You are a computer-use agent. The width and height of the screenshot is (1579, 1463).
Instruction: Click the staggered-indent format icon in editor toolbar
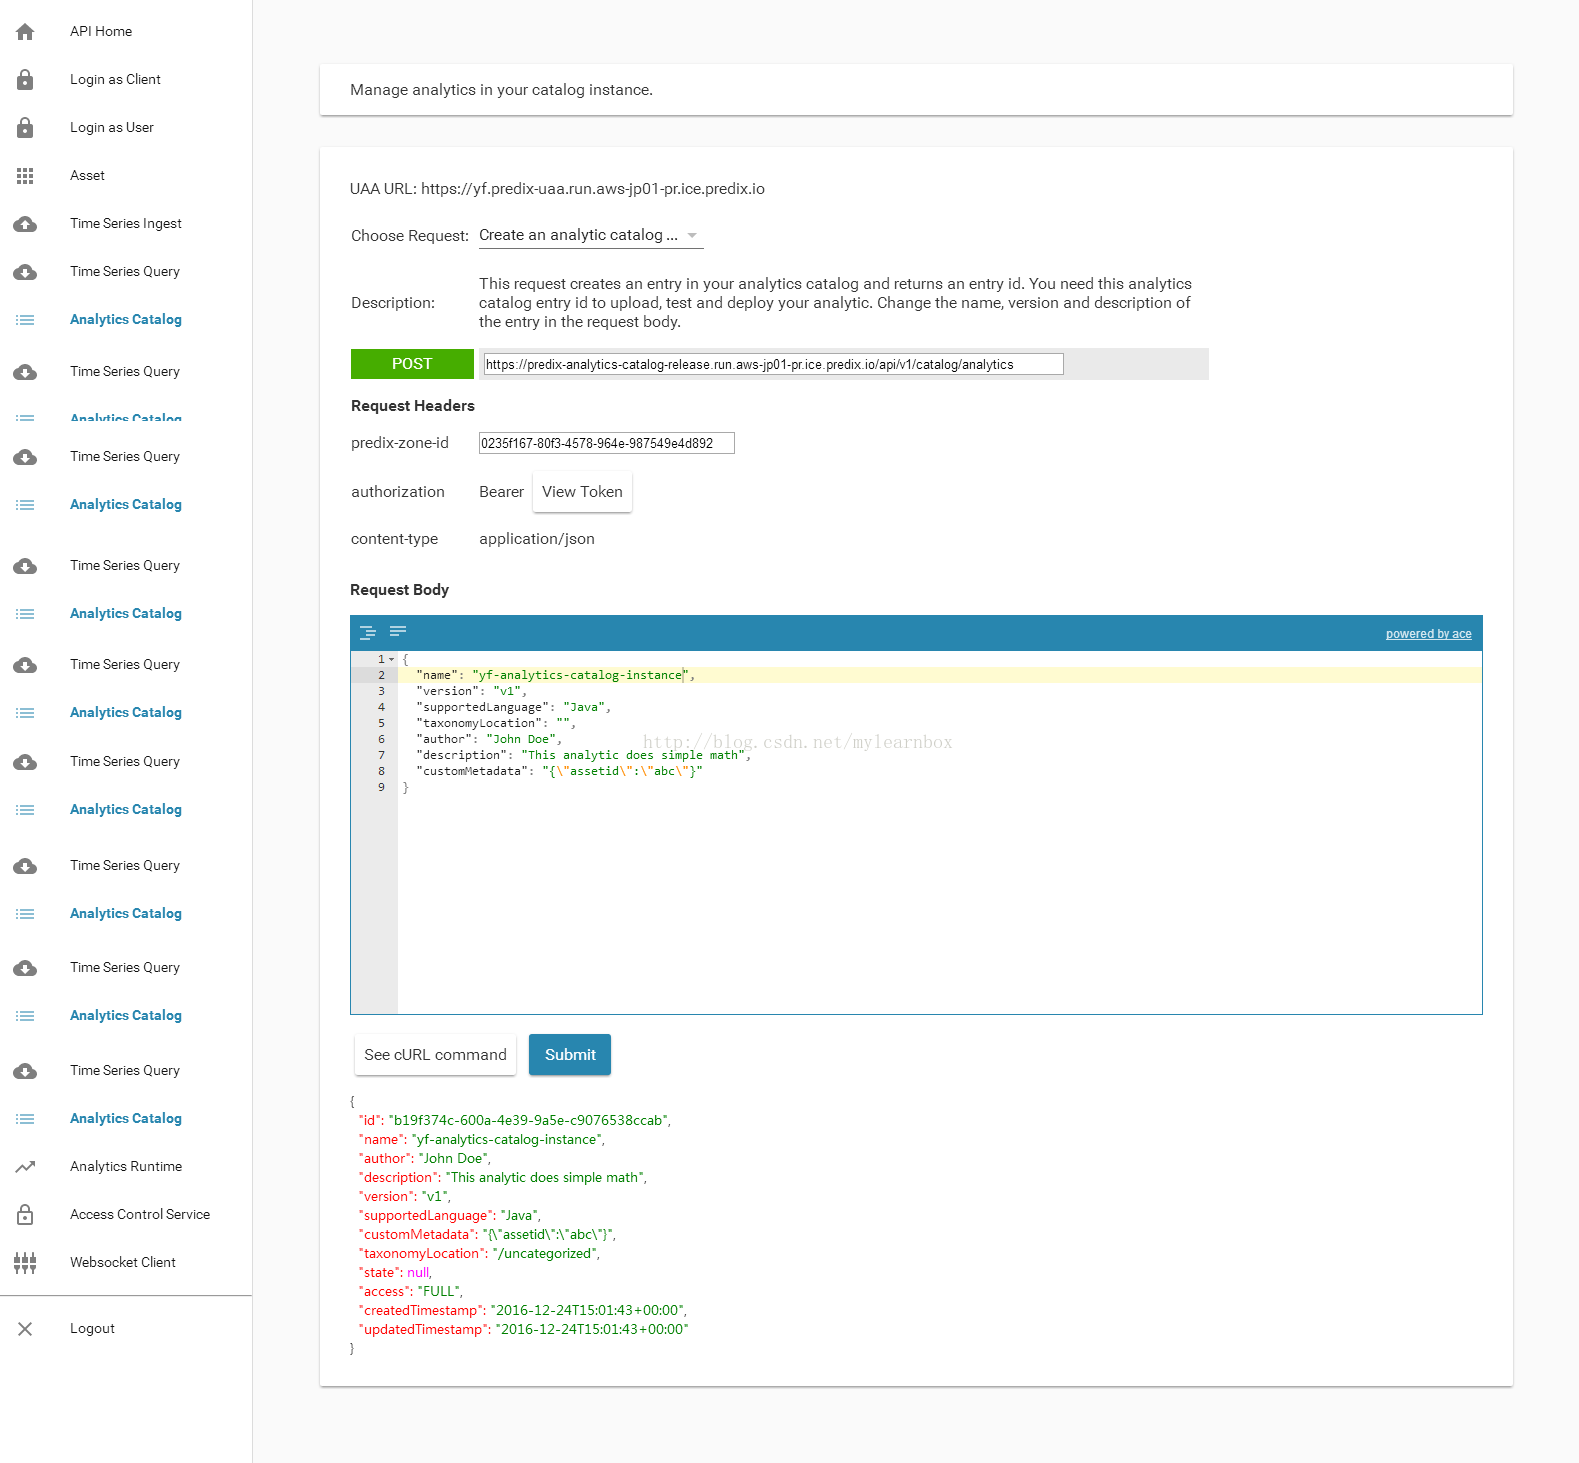pos(368,632)
